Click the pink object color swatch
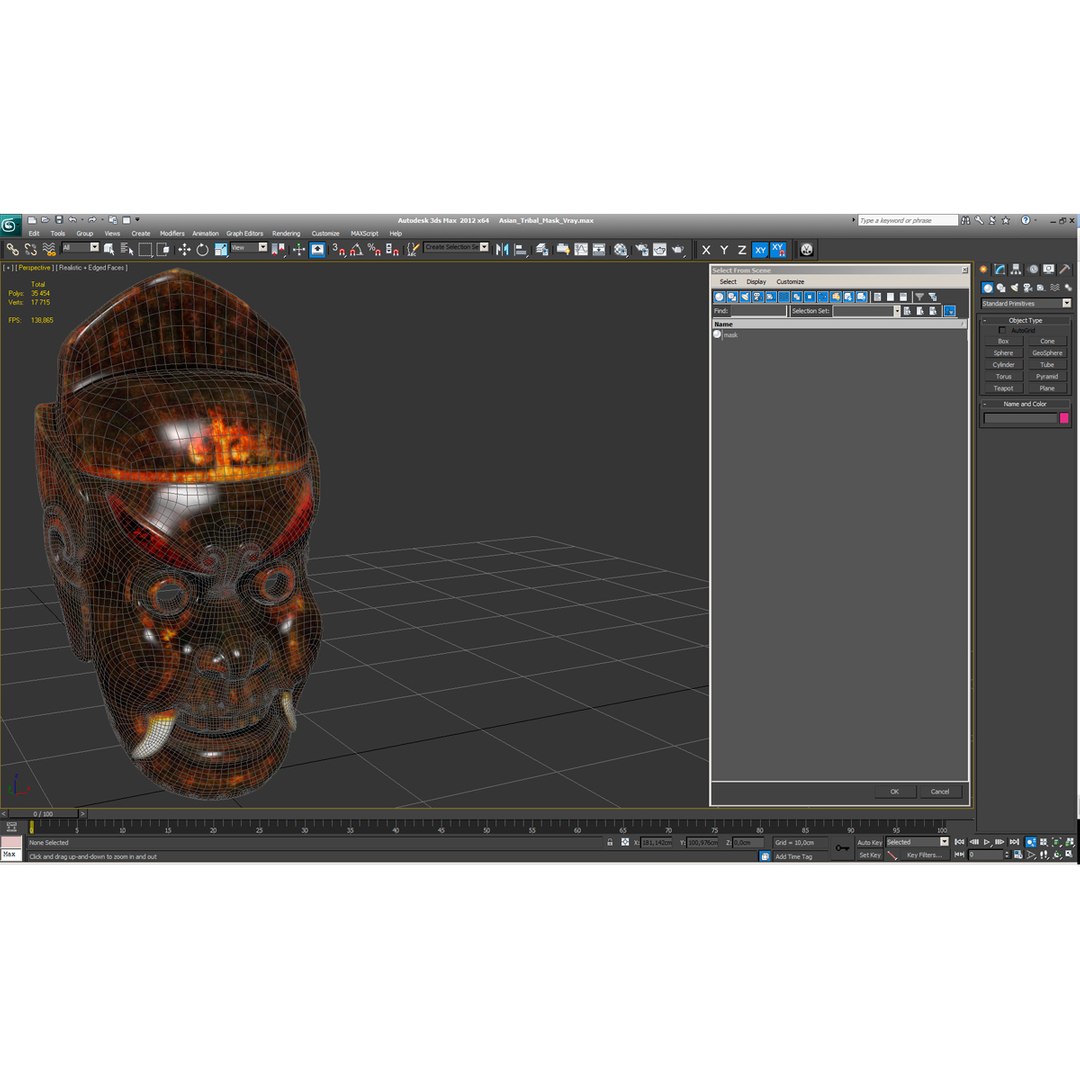Screen dimensions: 1080x1080 (x=1063, y=418)
